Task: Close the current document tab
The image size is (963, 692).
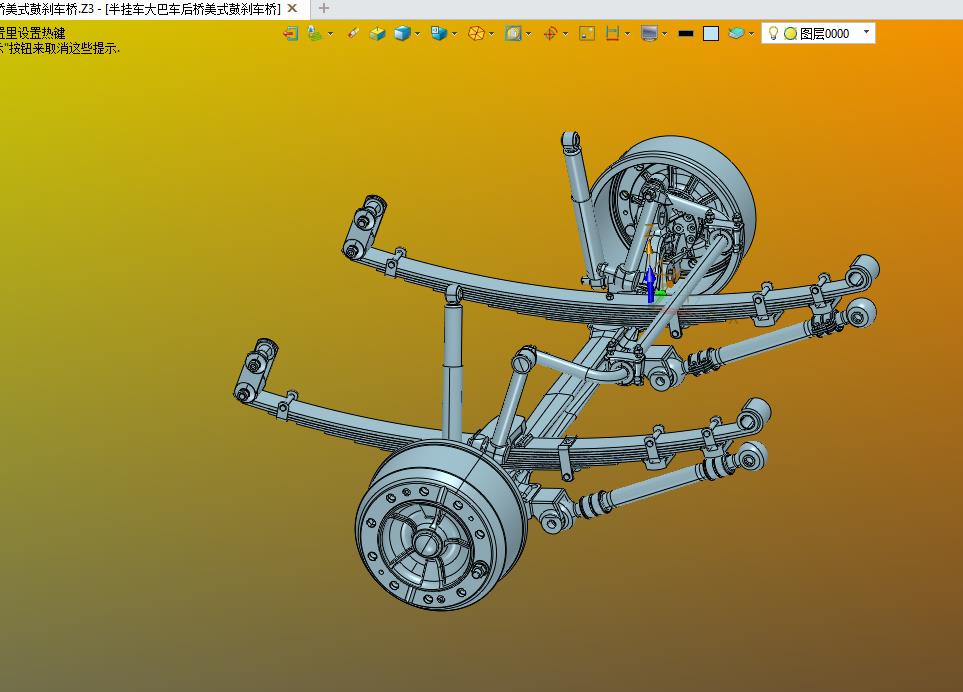Action: 292,8
